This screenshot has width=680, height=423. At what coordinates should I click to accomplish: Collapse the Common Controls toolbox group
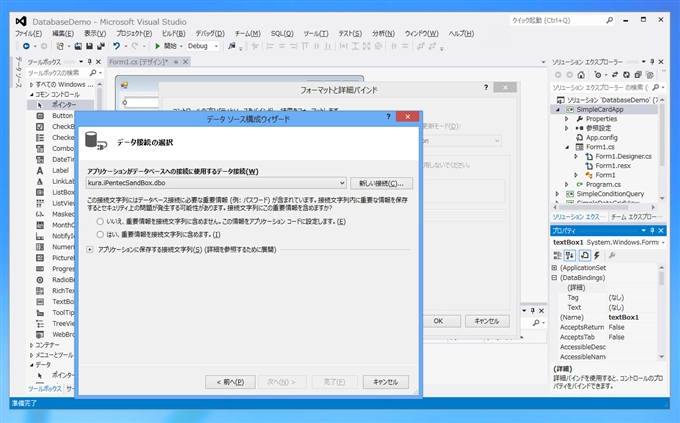pyautogui.click(x=32, y=94)
